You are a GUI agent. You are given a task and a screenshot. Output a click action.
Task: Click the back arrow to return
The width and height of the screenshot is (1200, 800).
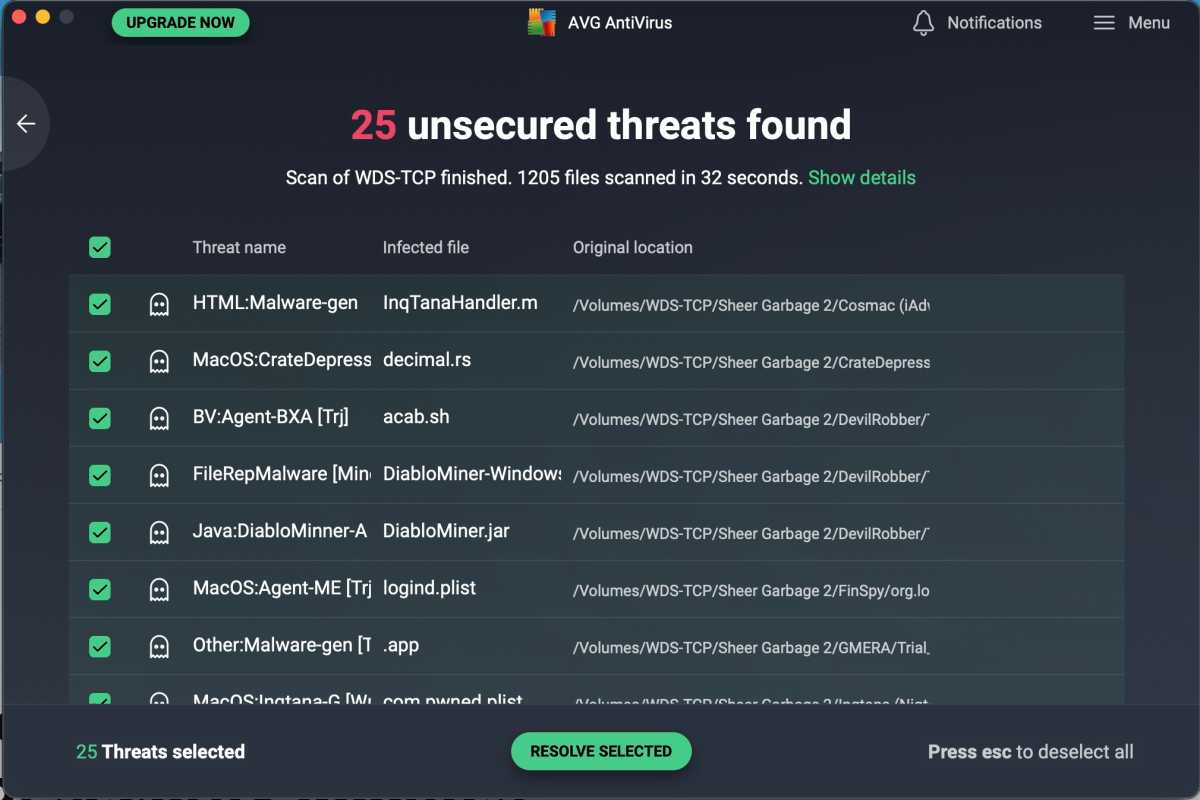tap(24, 122)
